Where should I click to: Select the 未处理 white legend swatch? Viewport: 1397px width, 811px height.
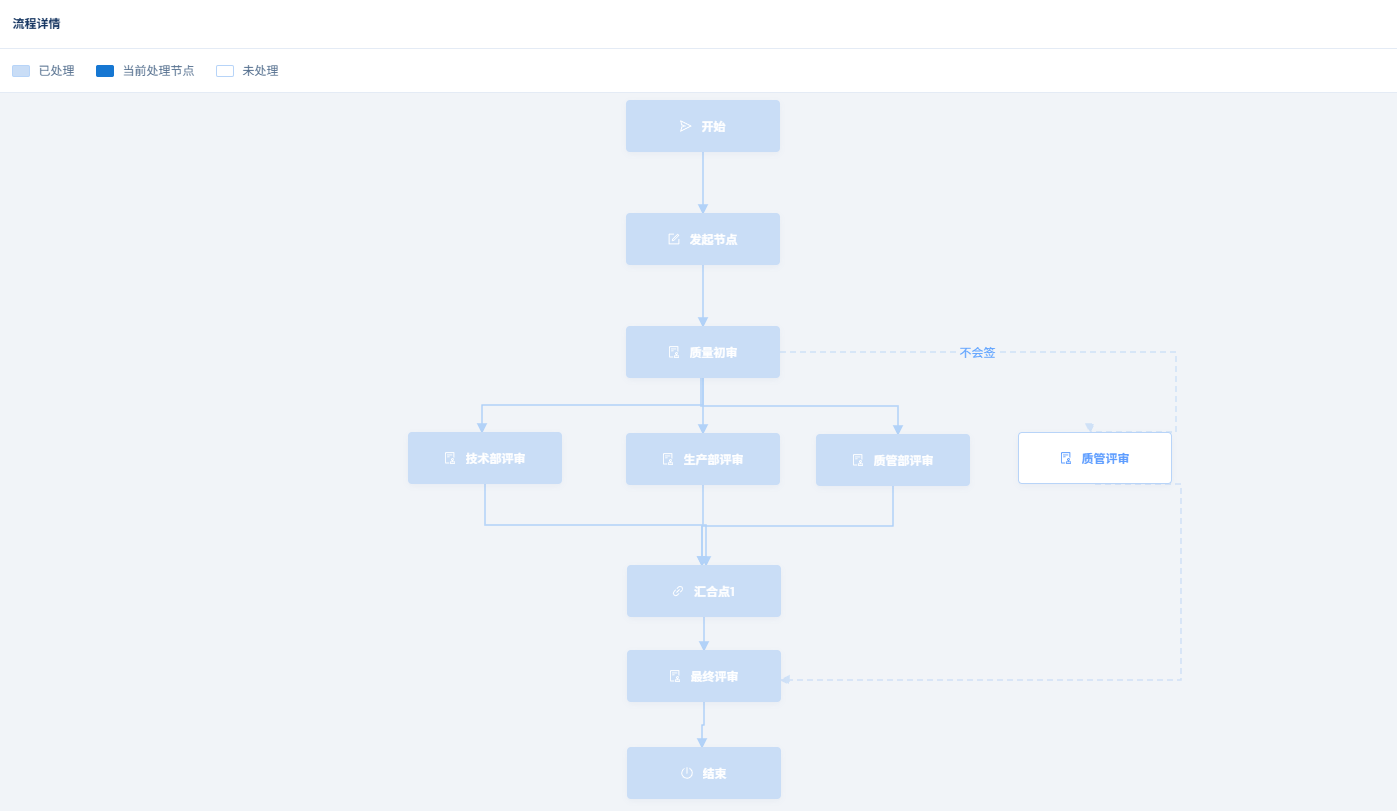tap(225, 71)
